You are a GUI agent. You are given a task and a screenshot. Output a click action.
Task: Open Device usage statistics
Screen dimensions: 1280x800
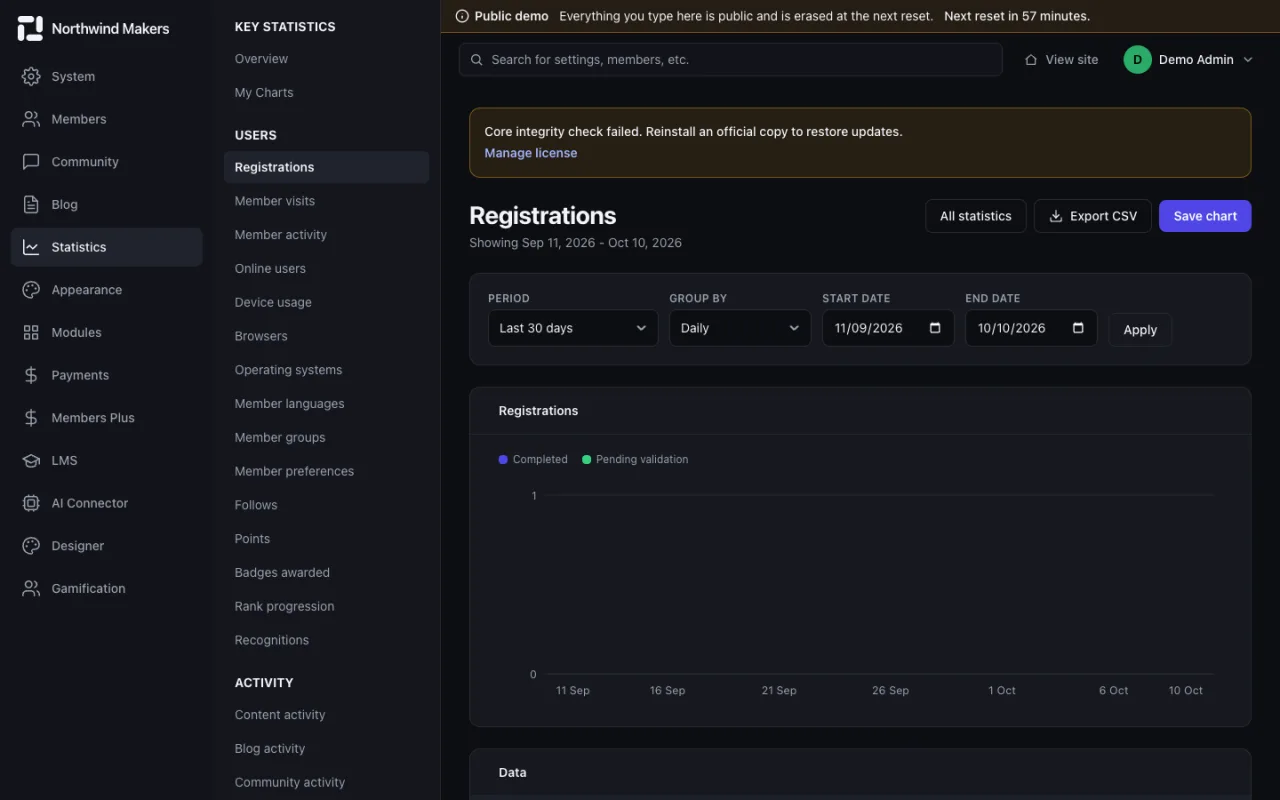coord(273,302)
